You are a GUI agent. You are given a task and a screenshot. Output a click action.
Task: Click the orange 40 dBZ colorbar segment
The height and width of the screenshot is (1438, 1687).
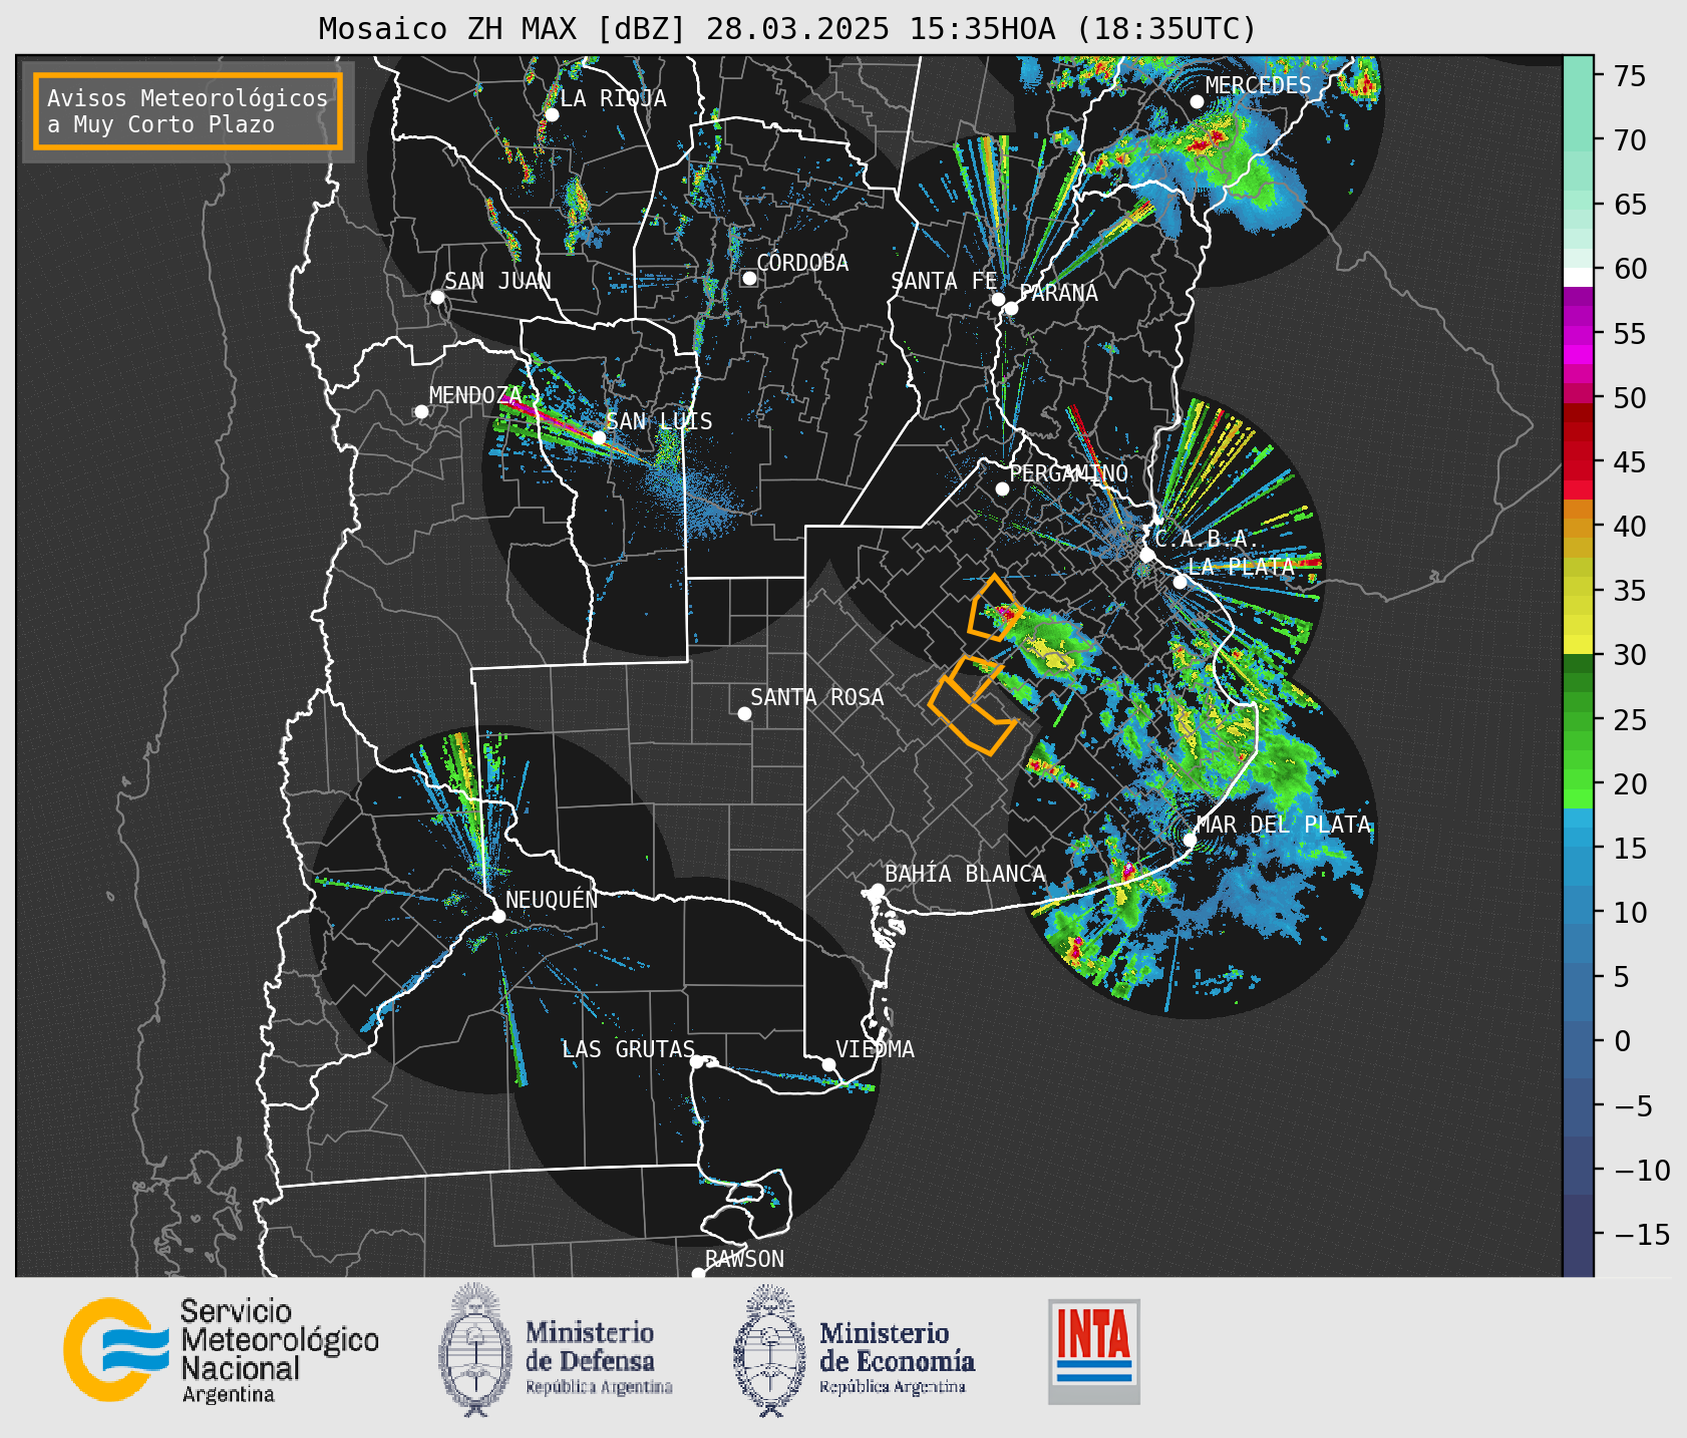tap(1578, 527)
